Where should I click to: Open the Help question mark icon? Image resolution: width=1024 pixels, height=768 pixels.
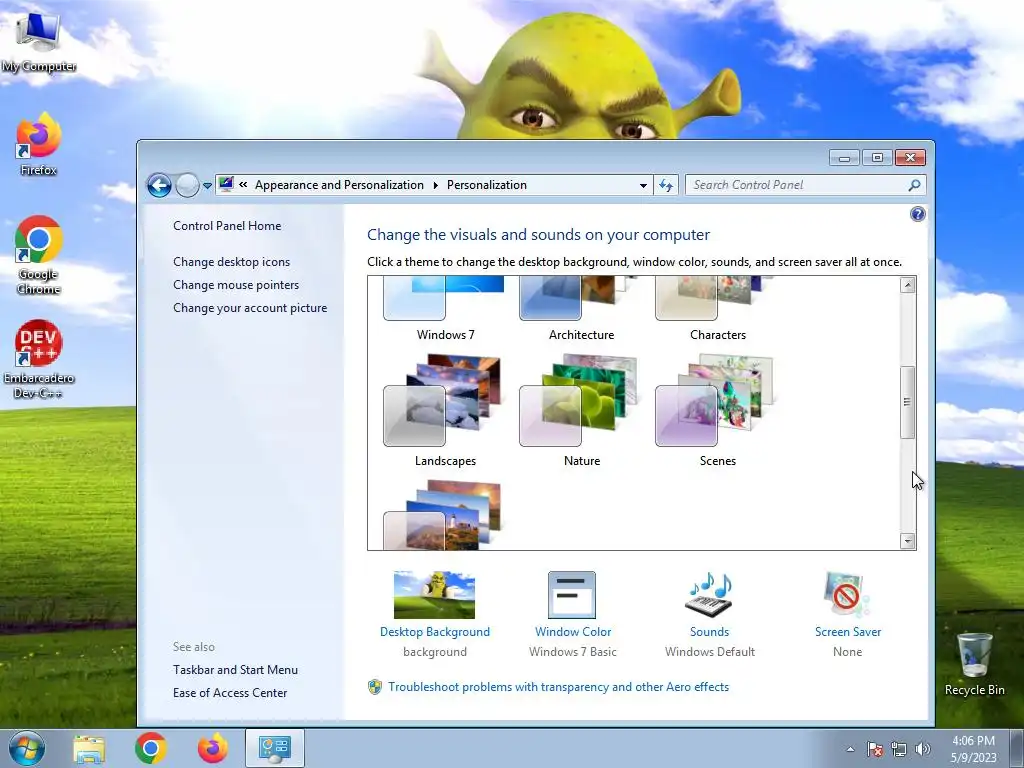coord(917,214)
